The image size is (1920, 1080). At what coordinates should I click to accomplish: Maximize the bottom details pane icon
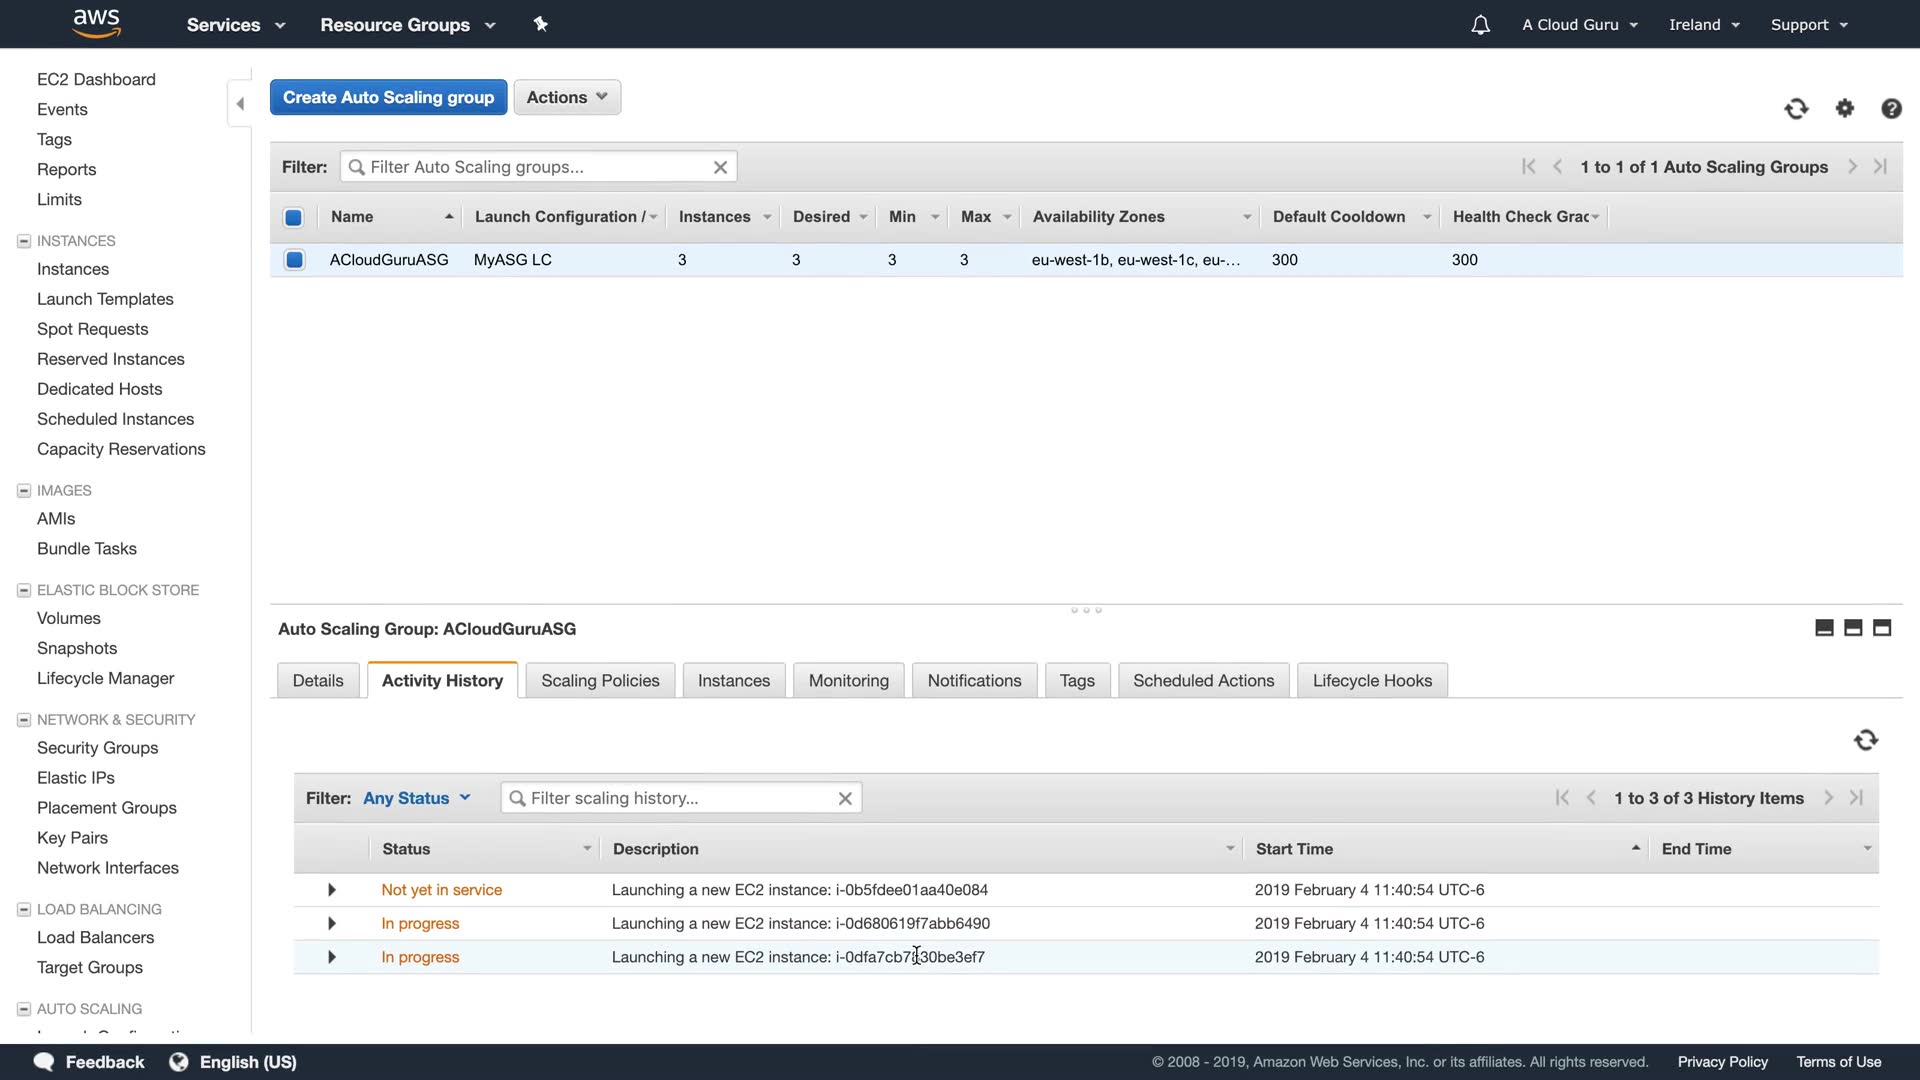[x=1882, y=628]
